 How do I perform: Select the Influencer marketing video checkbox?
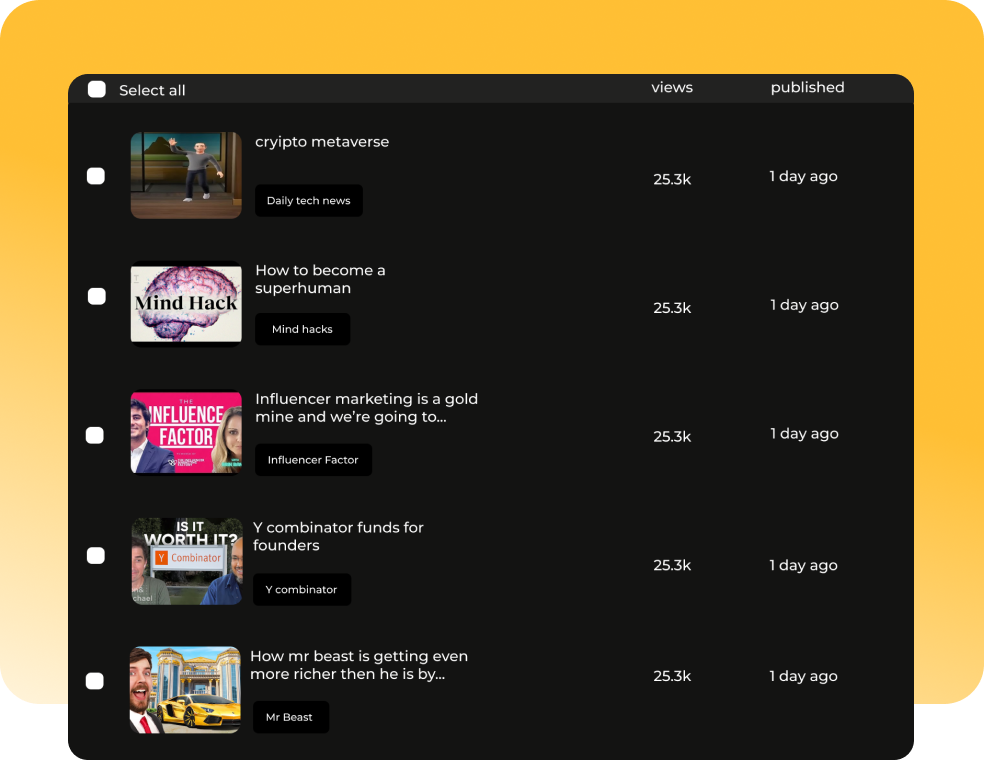[x=95, y=435]
